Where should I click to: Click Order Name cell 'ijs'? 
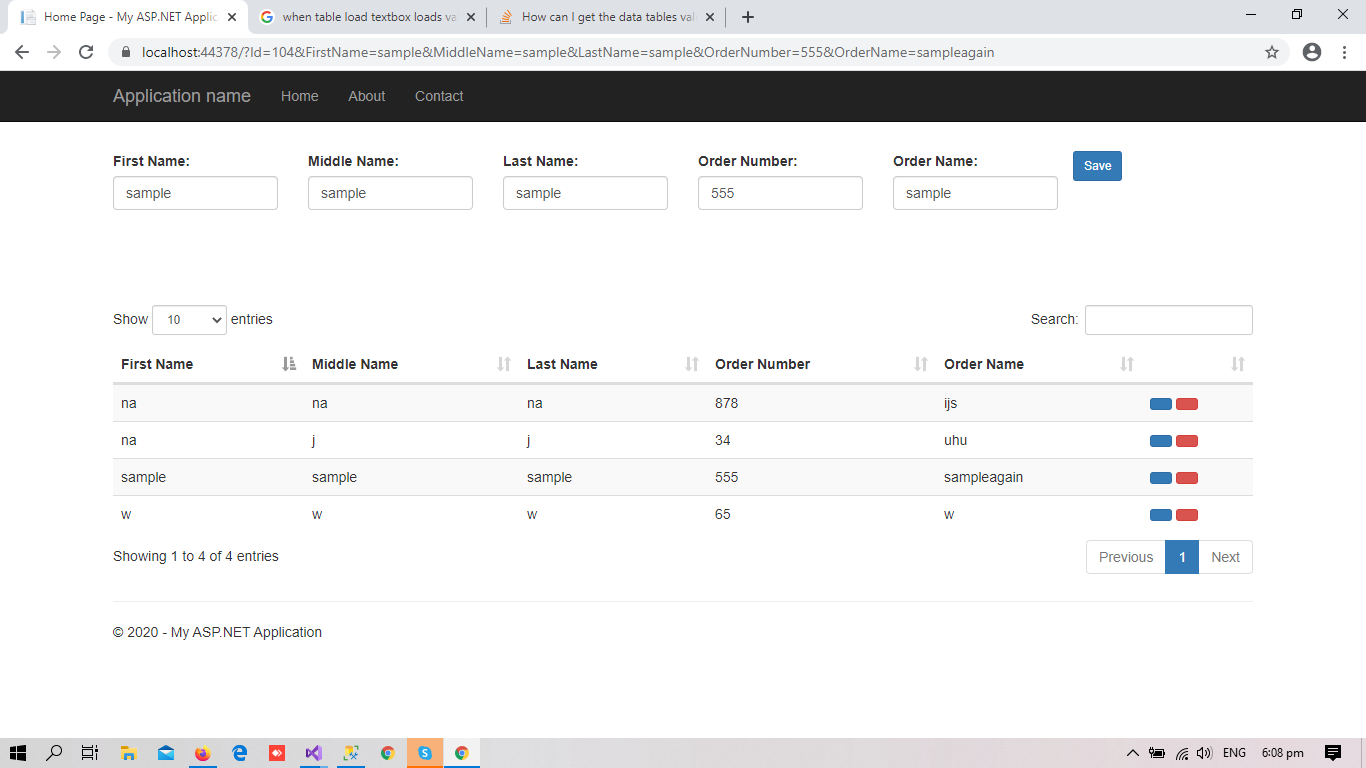[x=951, y=404]
